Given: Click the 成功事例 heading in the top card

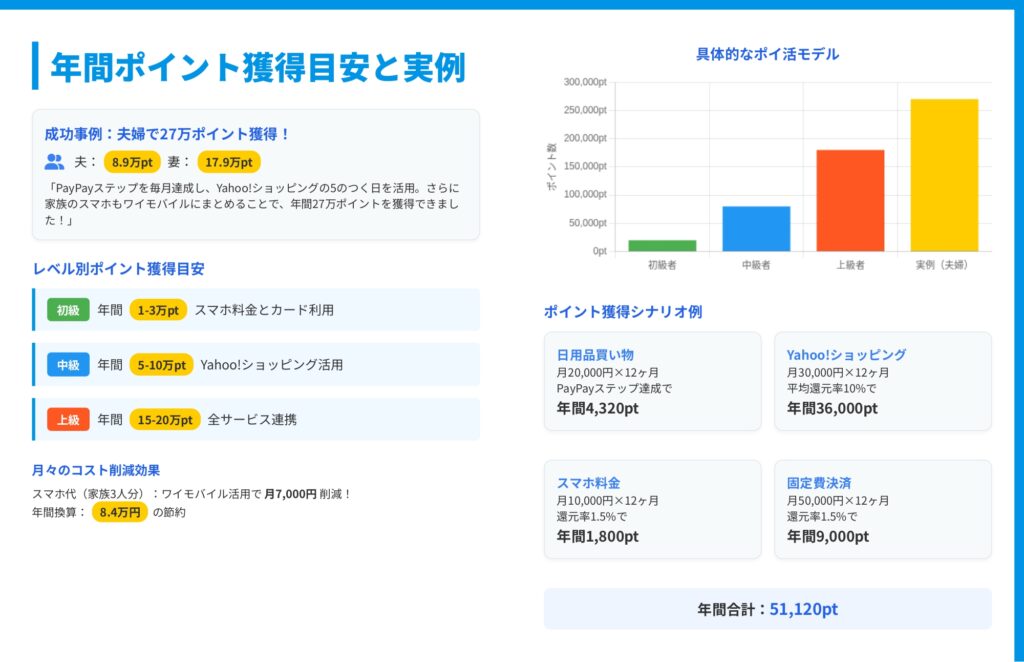Looking at the screenshot, I should pos(167,134).
